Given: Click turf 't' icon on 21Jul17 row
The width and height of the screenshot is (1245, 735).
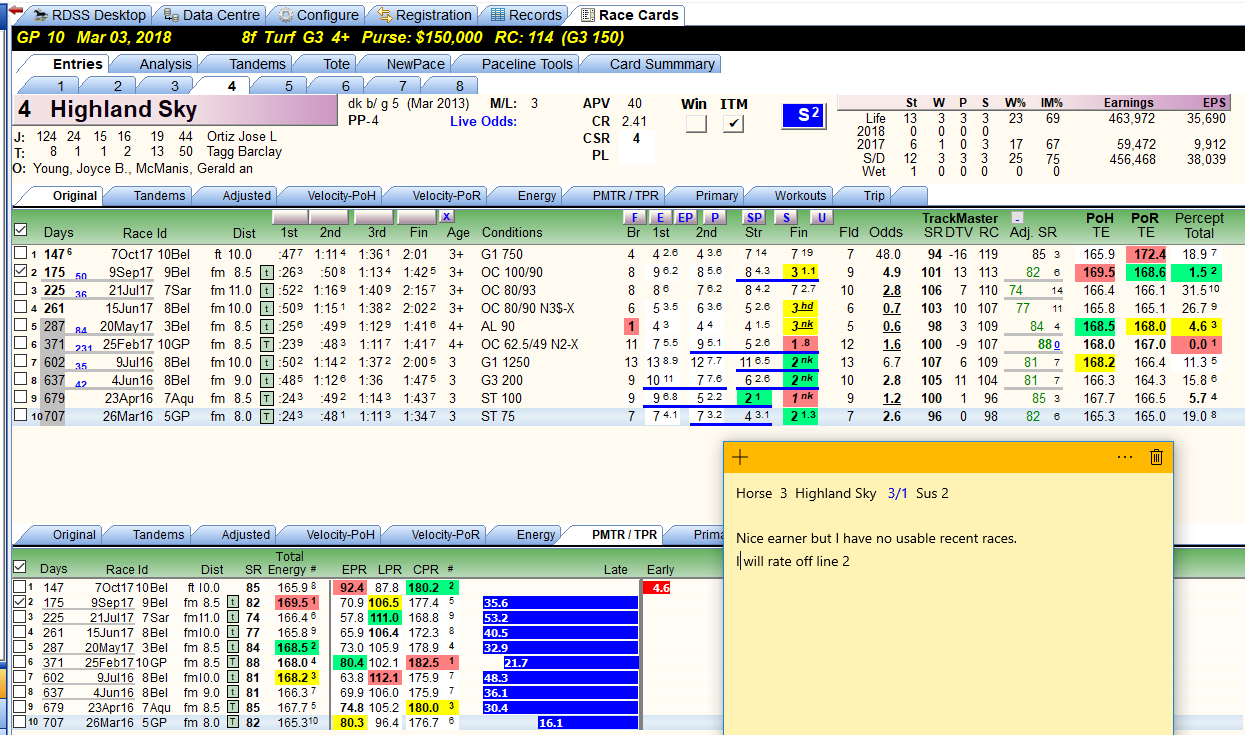Looking at the screenshot, I should pyautogui.click(x=267, y=289).
